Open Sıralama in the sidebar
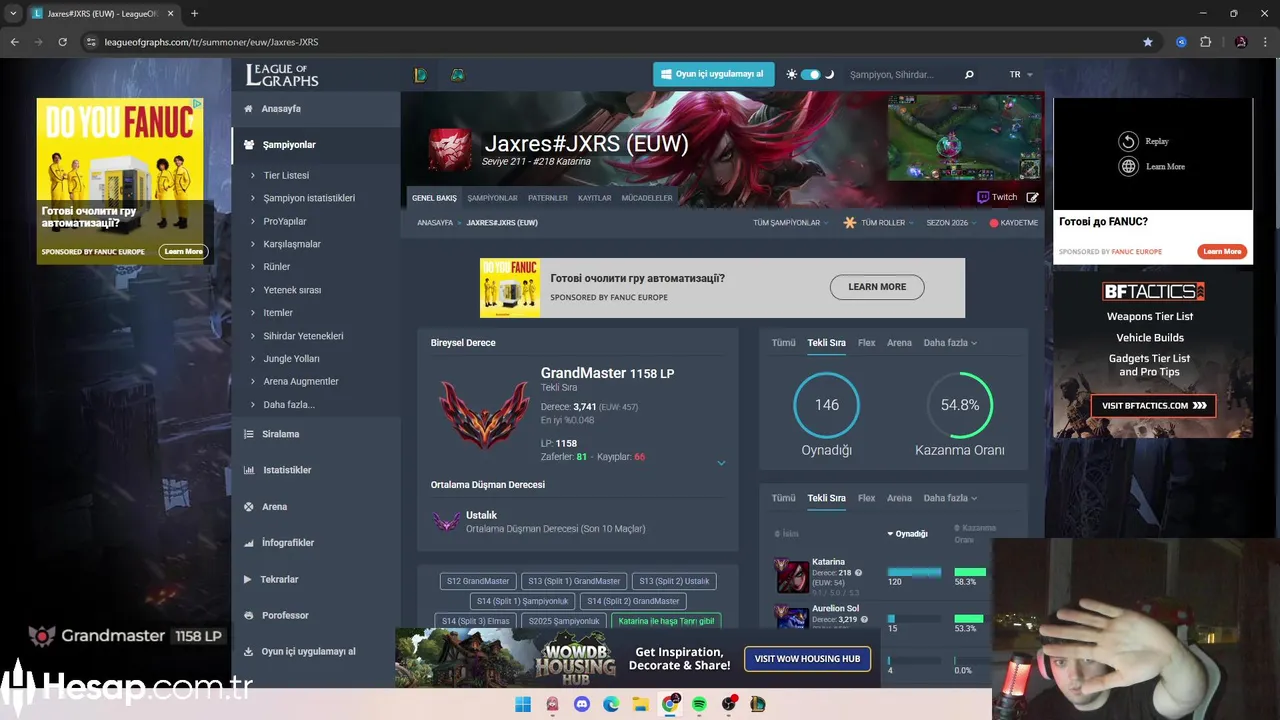Viewport: 1280px width, 720px height. (281, 434)
